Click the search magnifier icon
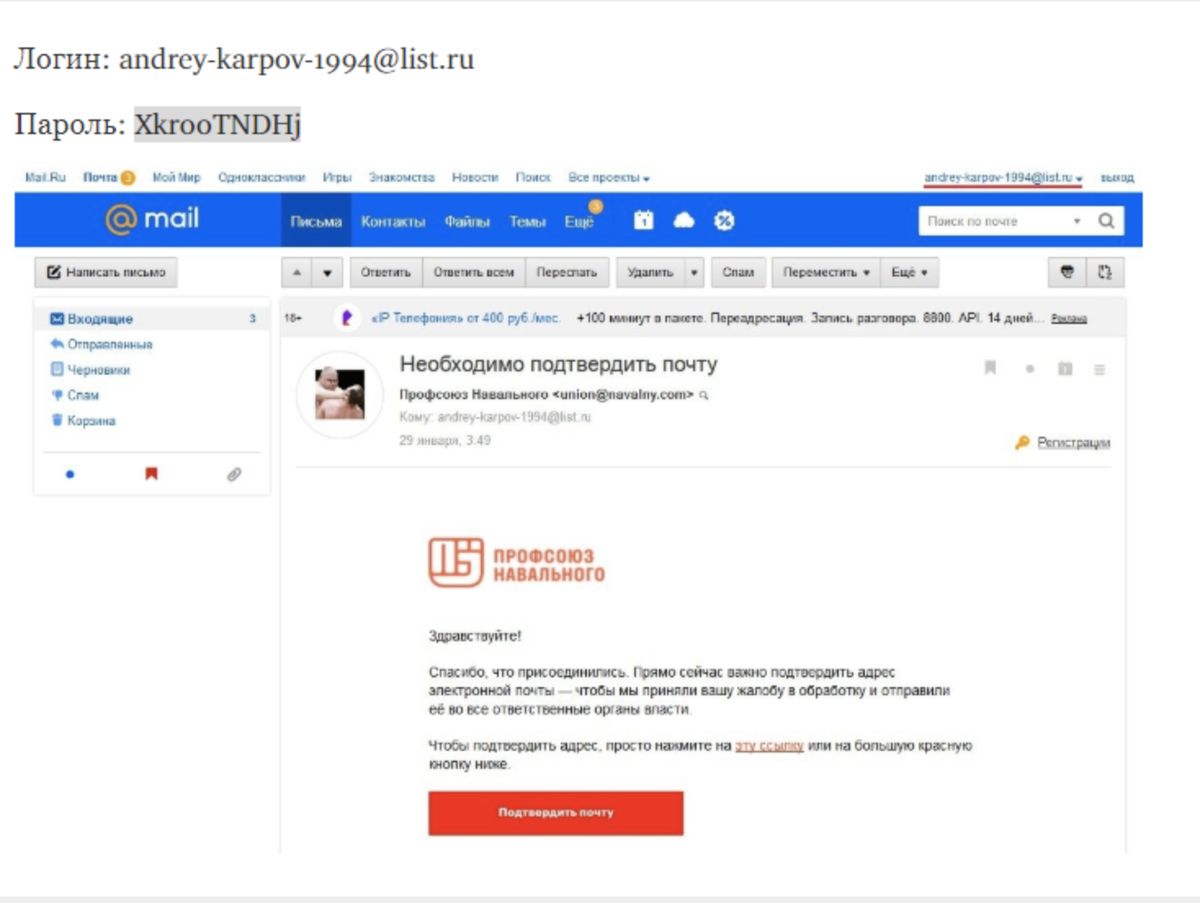Viewport: 1200px width, 903px height. (1106, 220)
